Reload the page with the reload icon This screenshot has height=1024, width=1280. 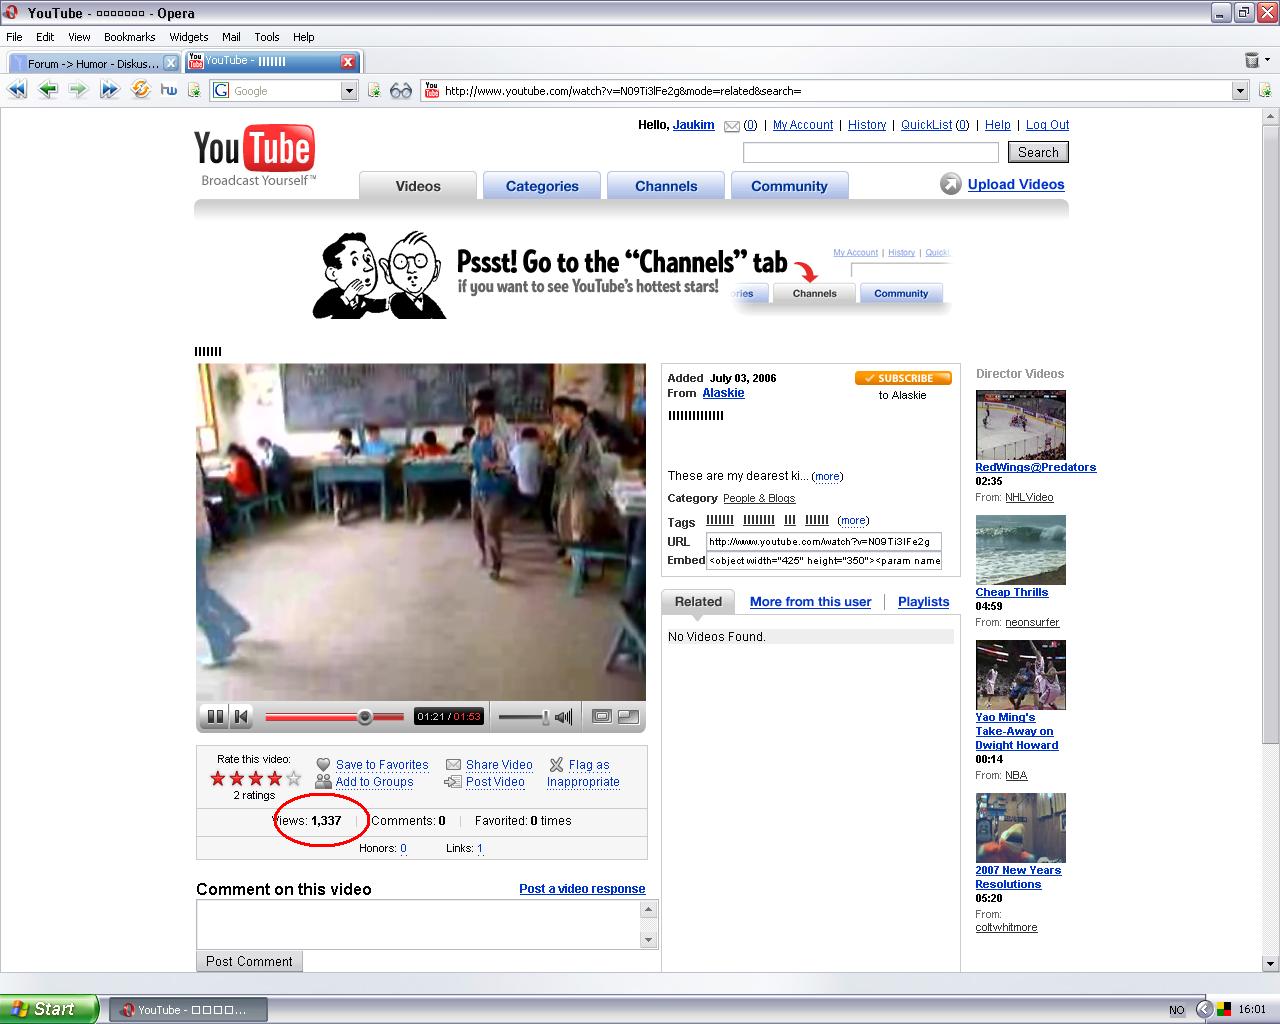(x=140, y=90)
